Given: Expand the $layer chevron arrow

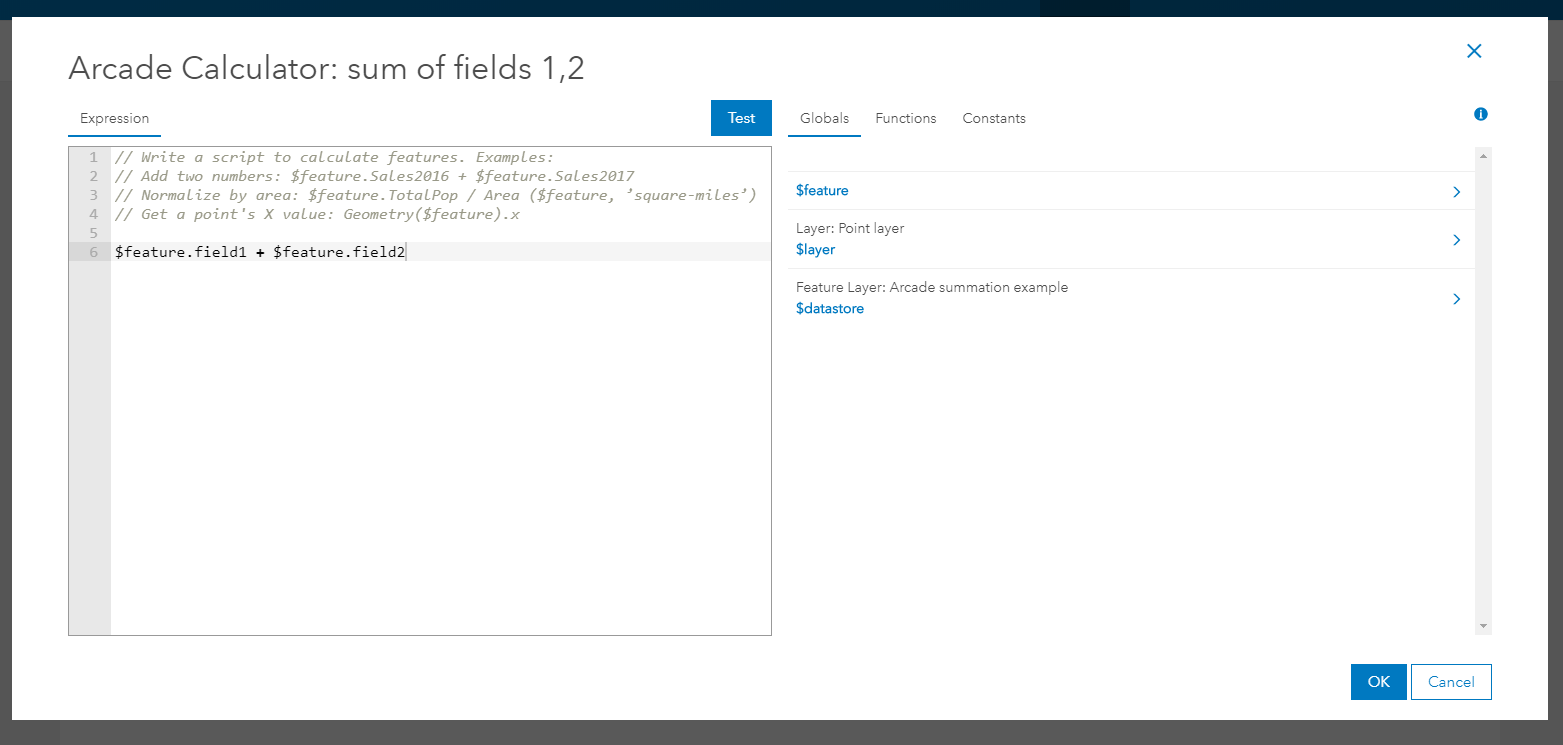Looking at the screenshot, I should 1456,240.
